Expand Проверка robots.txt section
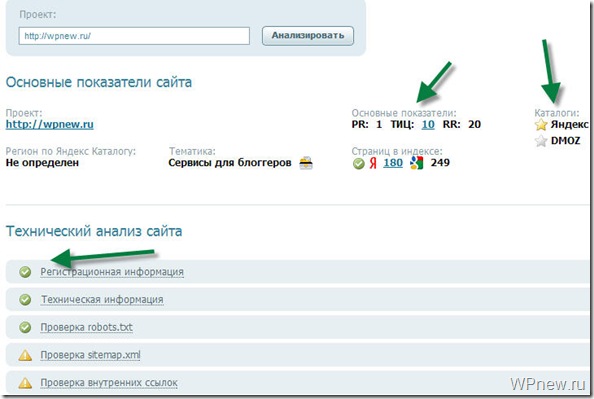 [x=87, y=327]
